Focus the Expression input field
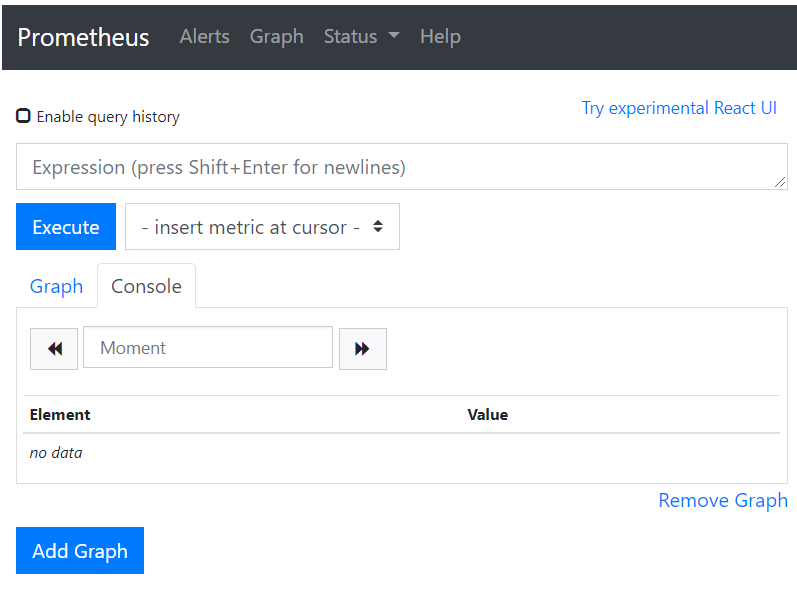 pyautogui.click(x=402, y=167)
